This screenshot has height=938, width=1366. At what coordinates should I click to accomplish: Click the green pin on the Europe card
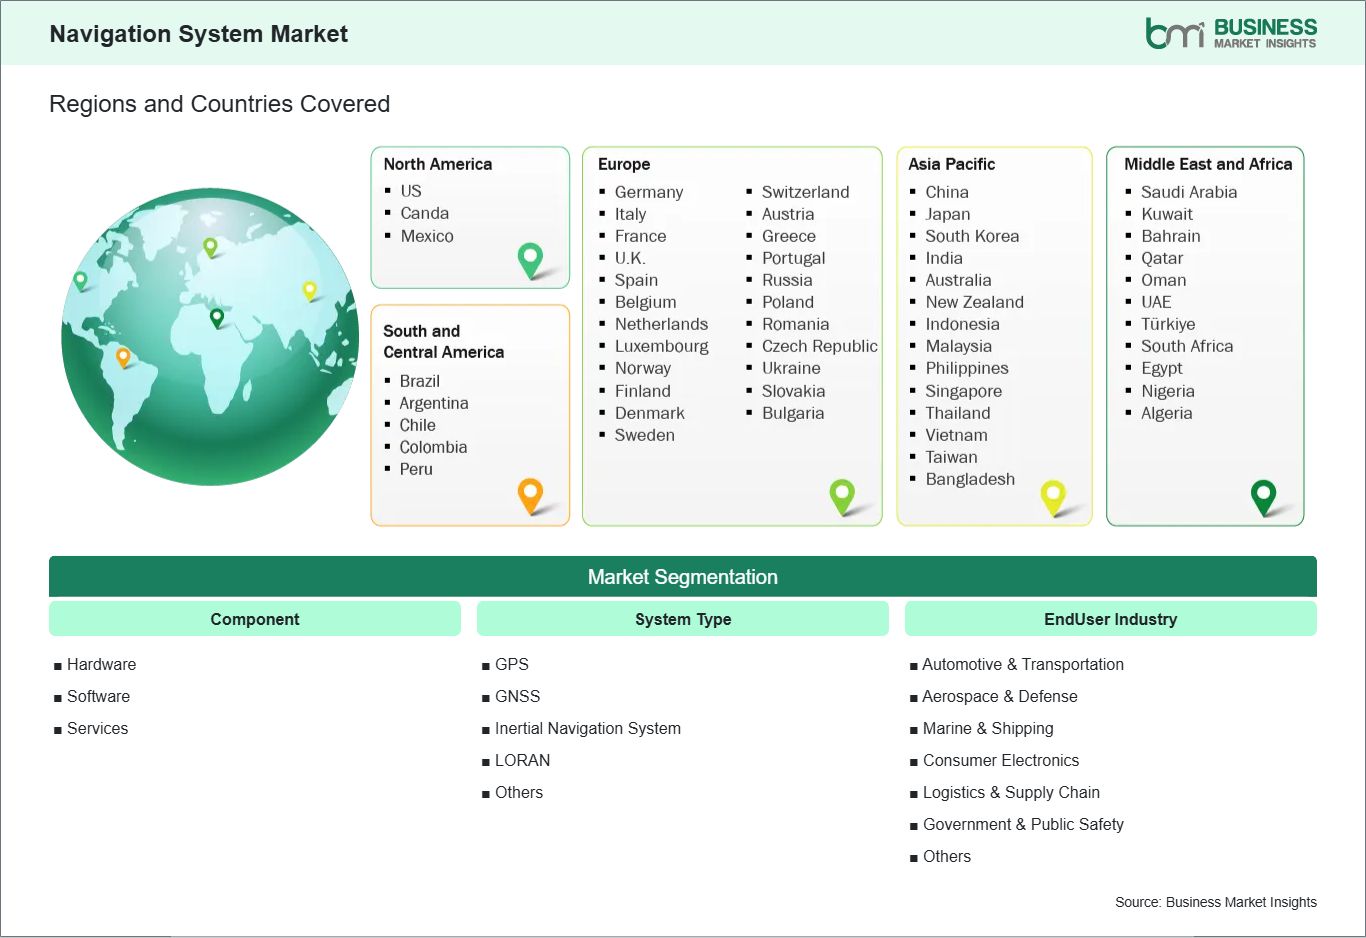pyautogui.click(x=843, y=495)
